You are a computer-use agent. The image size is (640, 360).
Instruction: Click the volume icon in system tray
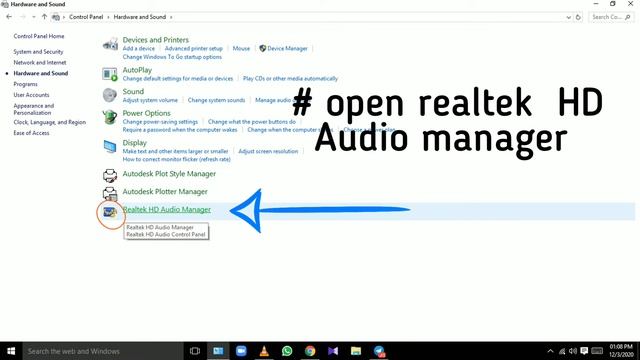573,351
